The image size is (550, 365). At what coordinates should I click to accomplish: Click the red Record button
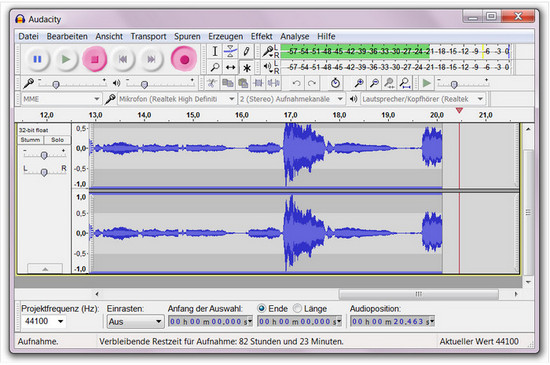pyautogui.click(x=184, y=59)
